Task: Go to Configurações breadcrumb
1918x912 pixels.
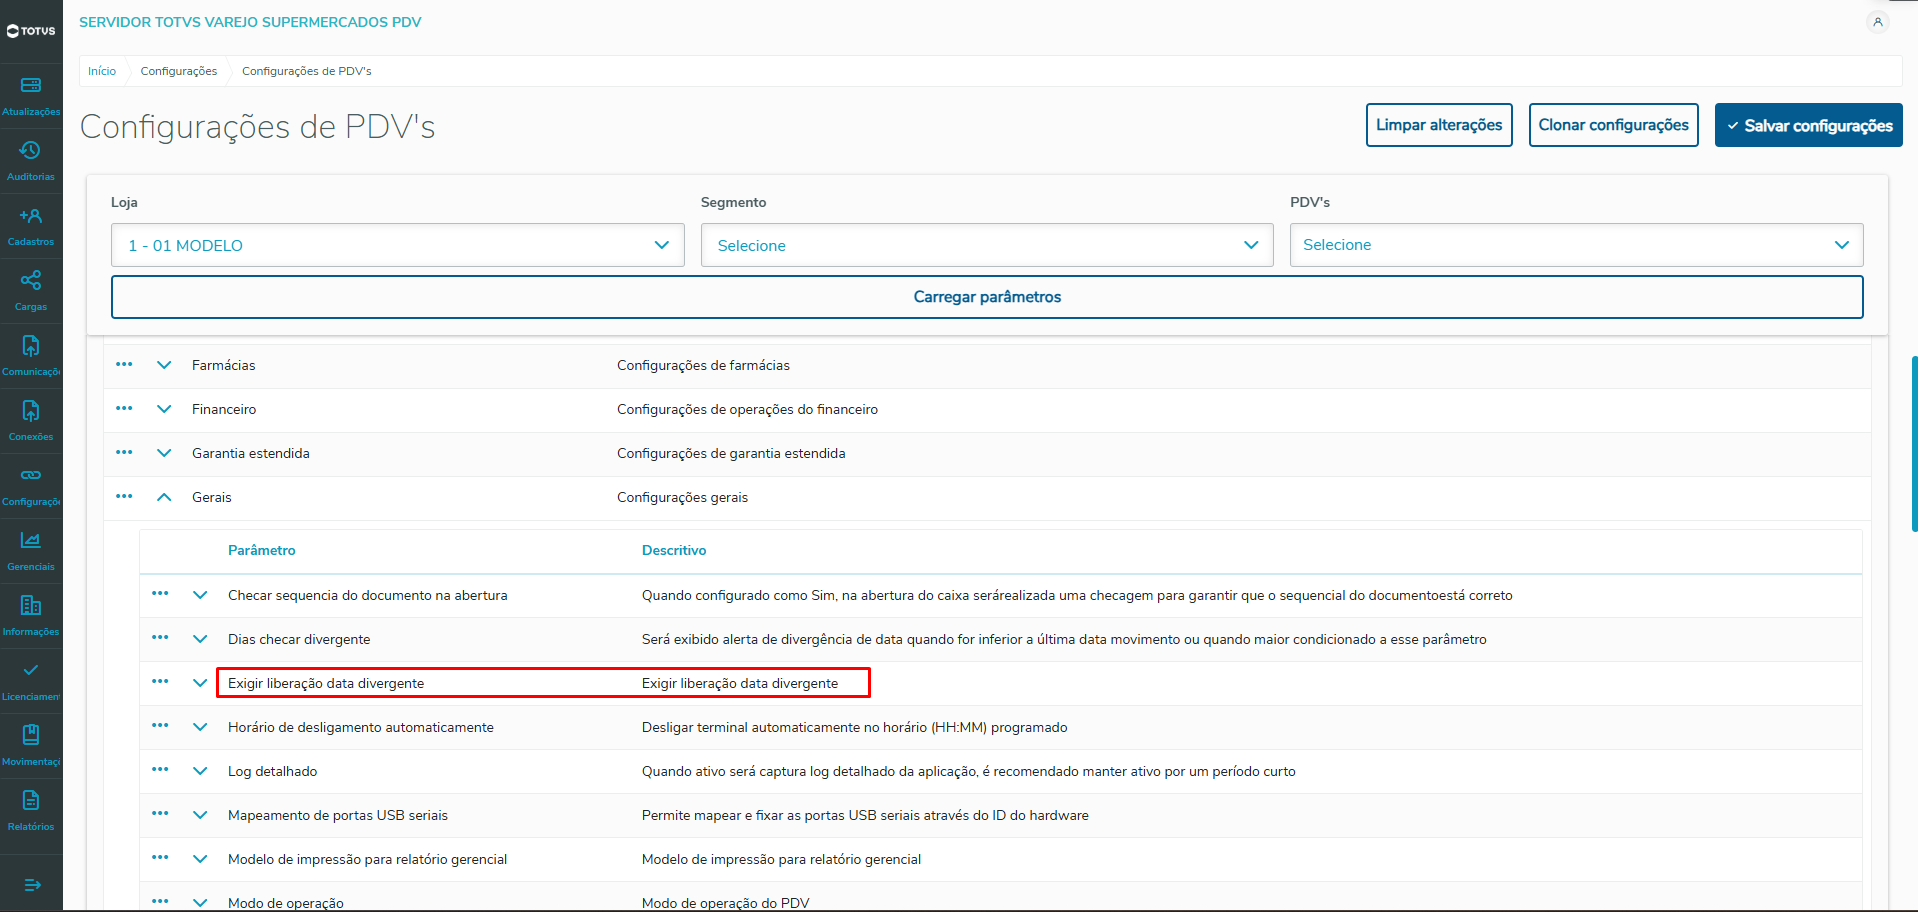Action: click(179, 71)
